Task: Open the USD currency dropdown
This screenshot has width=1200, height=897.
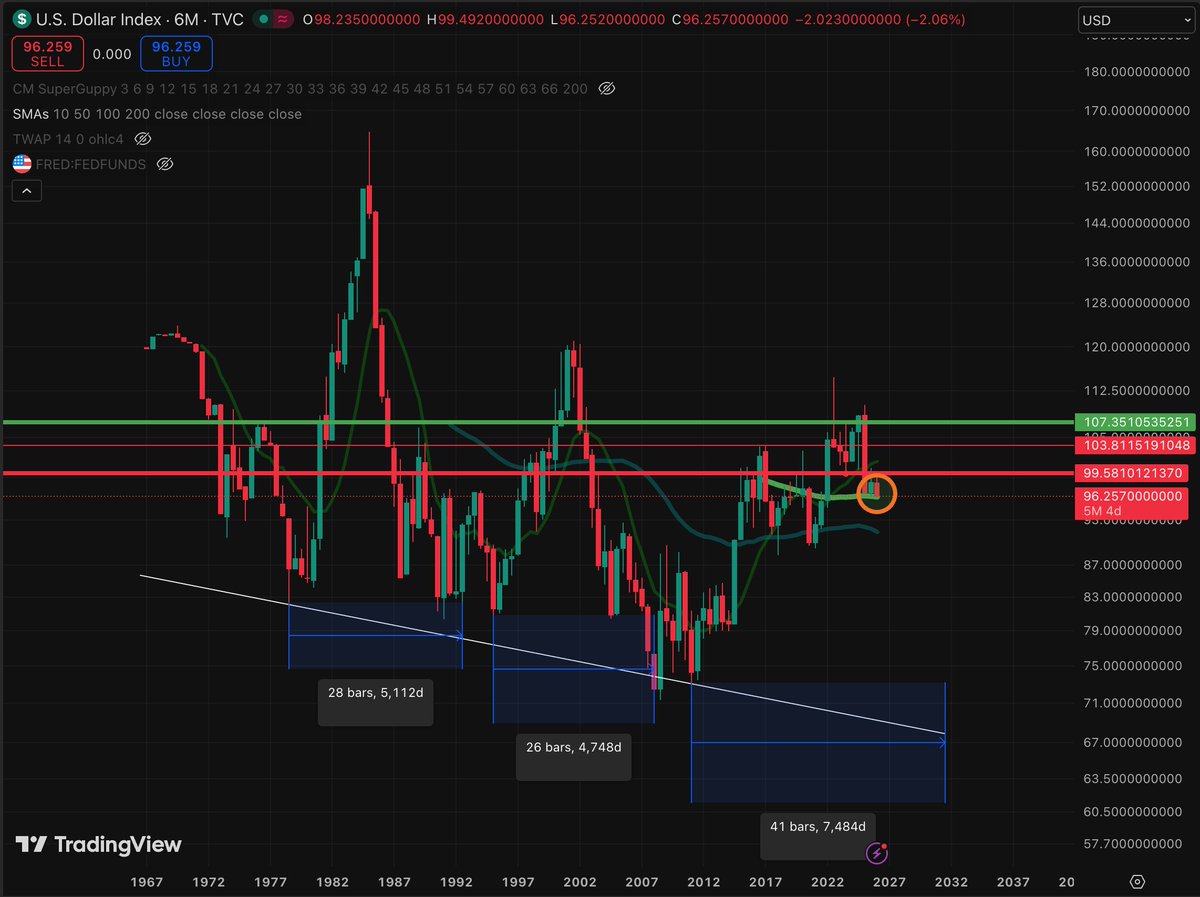Action: pos(1135,19)
